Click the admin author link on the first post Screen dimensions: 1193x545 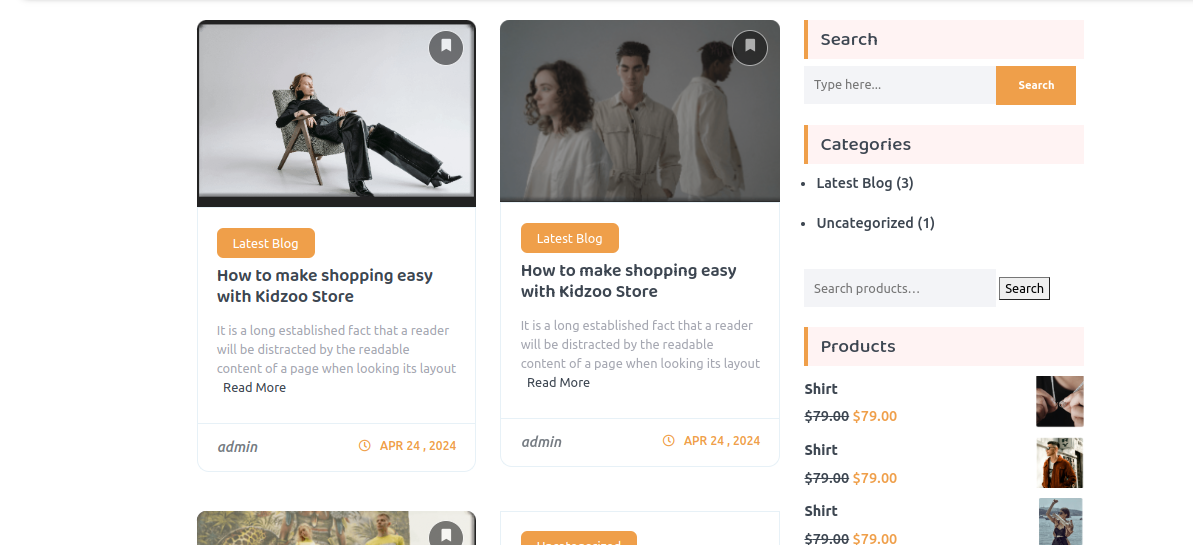237,447
